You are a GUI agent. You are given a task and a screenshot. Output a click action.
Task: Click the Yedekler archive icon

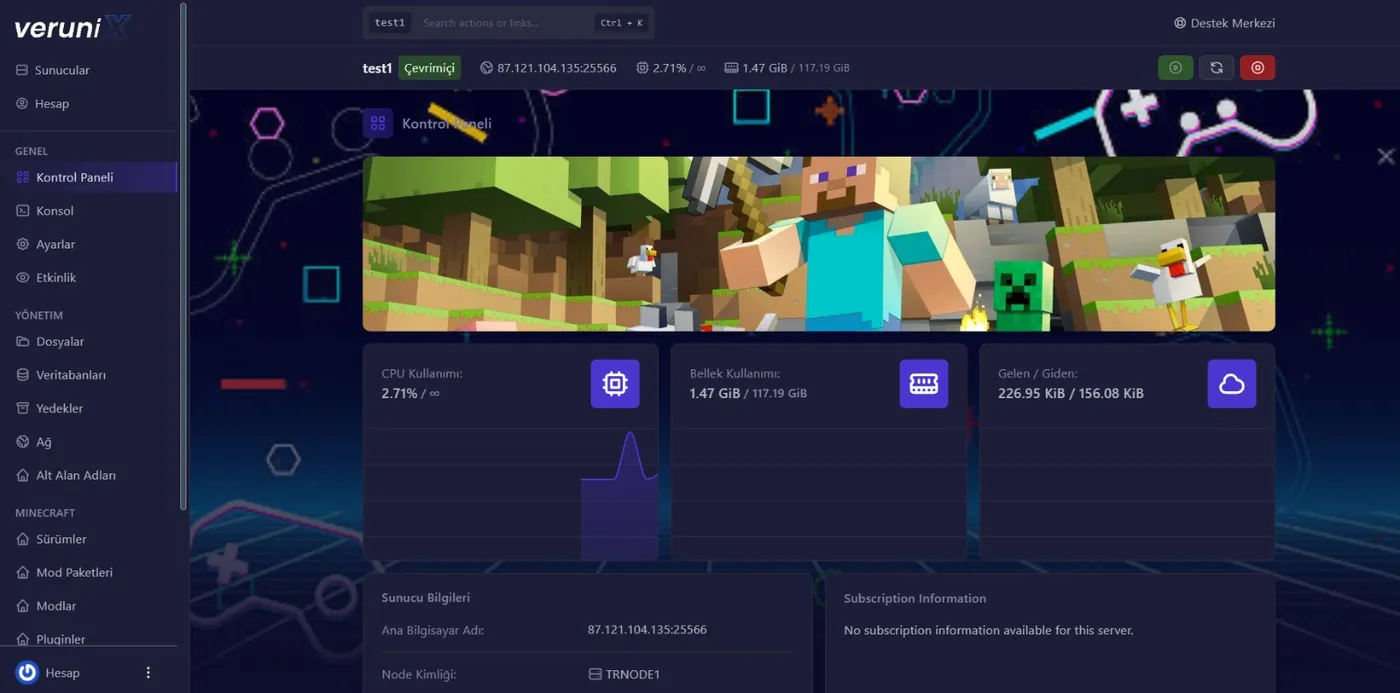[23, 408]
